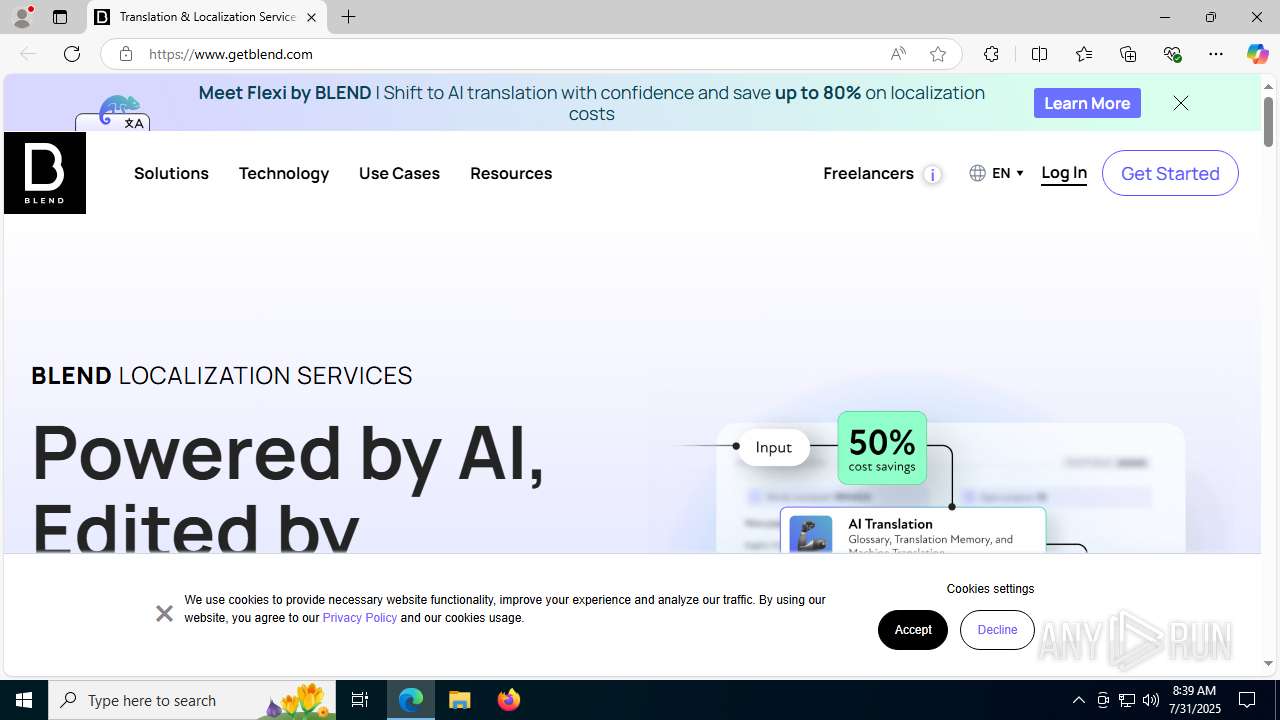View site information lock icon
Screen dimensions: 1280x720
[x=125, y=54]
